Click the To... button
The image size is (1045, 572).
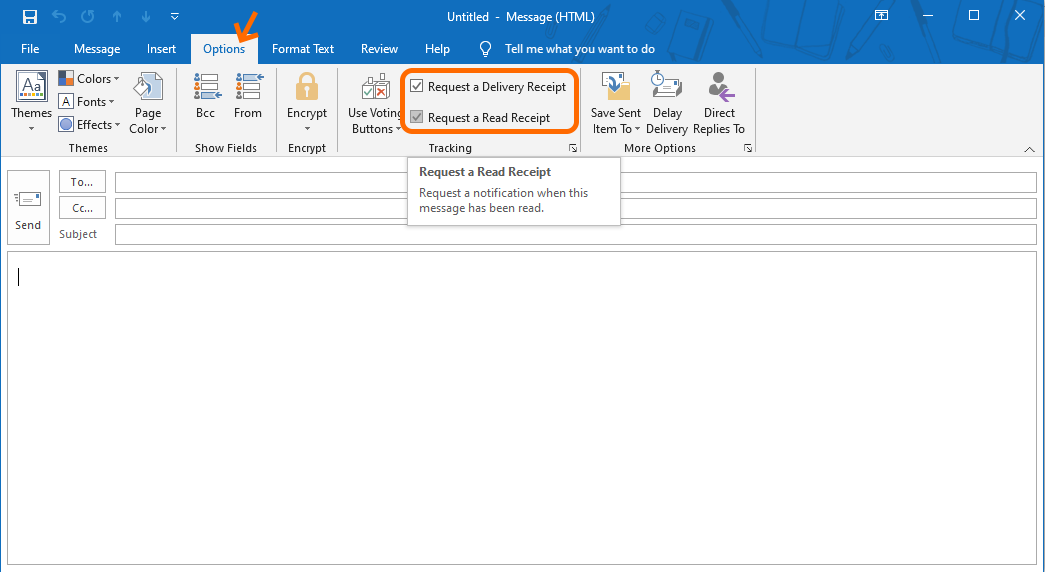coord(83,182)
